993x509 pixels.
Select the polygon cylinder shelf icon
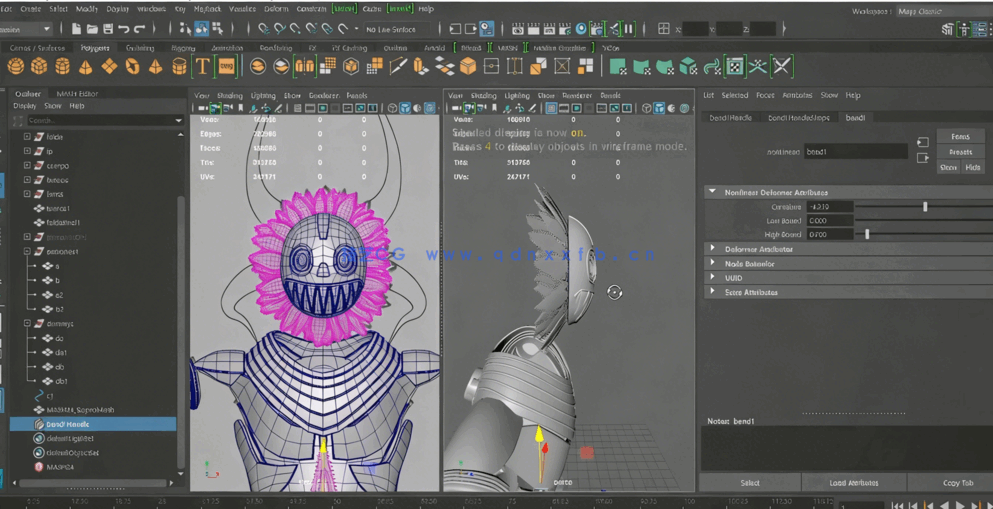[62, 67]
